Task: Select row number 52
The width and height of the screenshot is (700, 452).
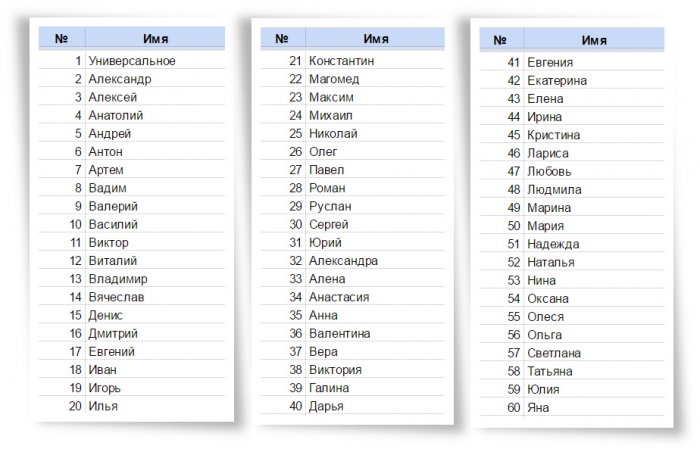Action: (x=514, y=262)
